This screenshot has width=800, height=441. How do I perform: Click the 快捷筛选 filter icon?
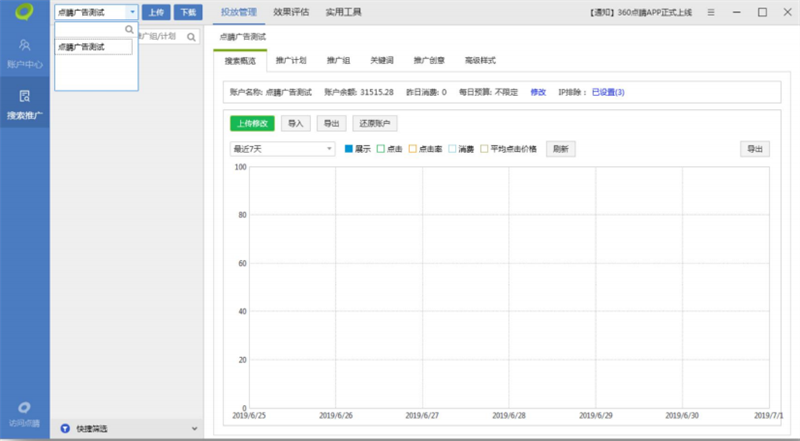[x=66, y=429]
